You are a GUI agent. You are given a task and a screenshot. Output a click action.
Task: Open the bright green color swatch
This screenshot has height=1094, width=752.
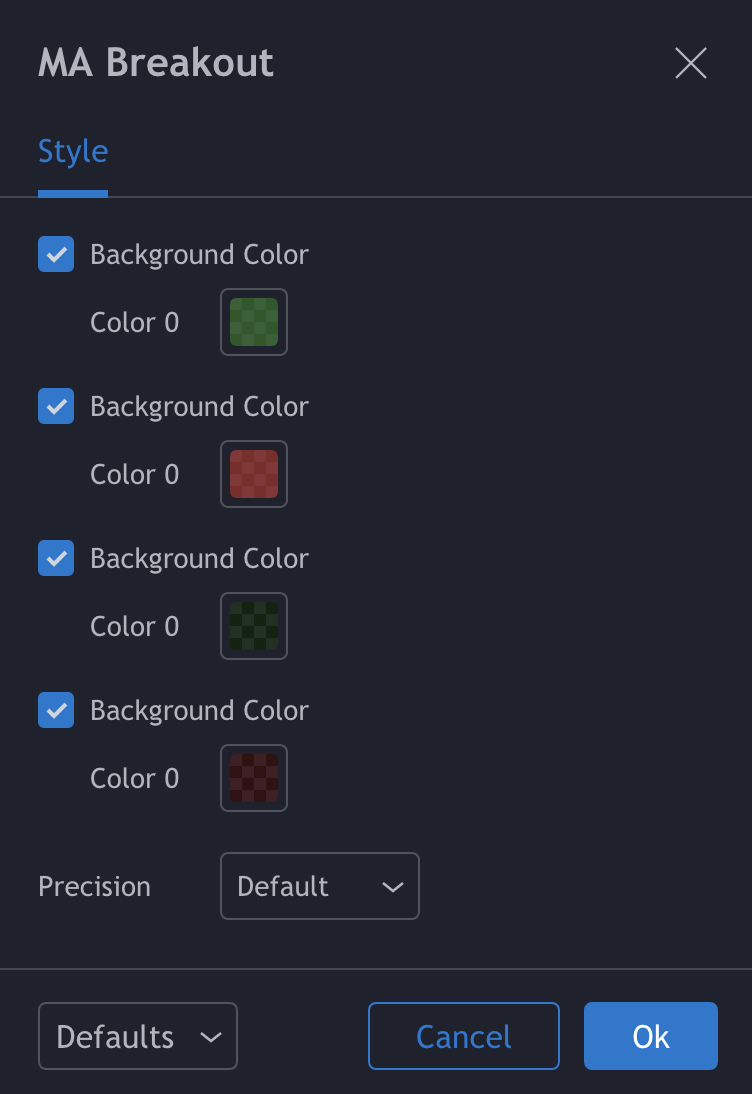254,322
